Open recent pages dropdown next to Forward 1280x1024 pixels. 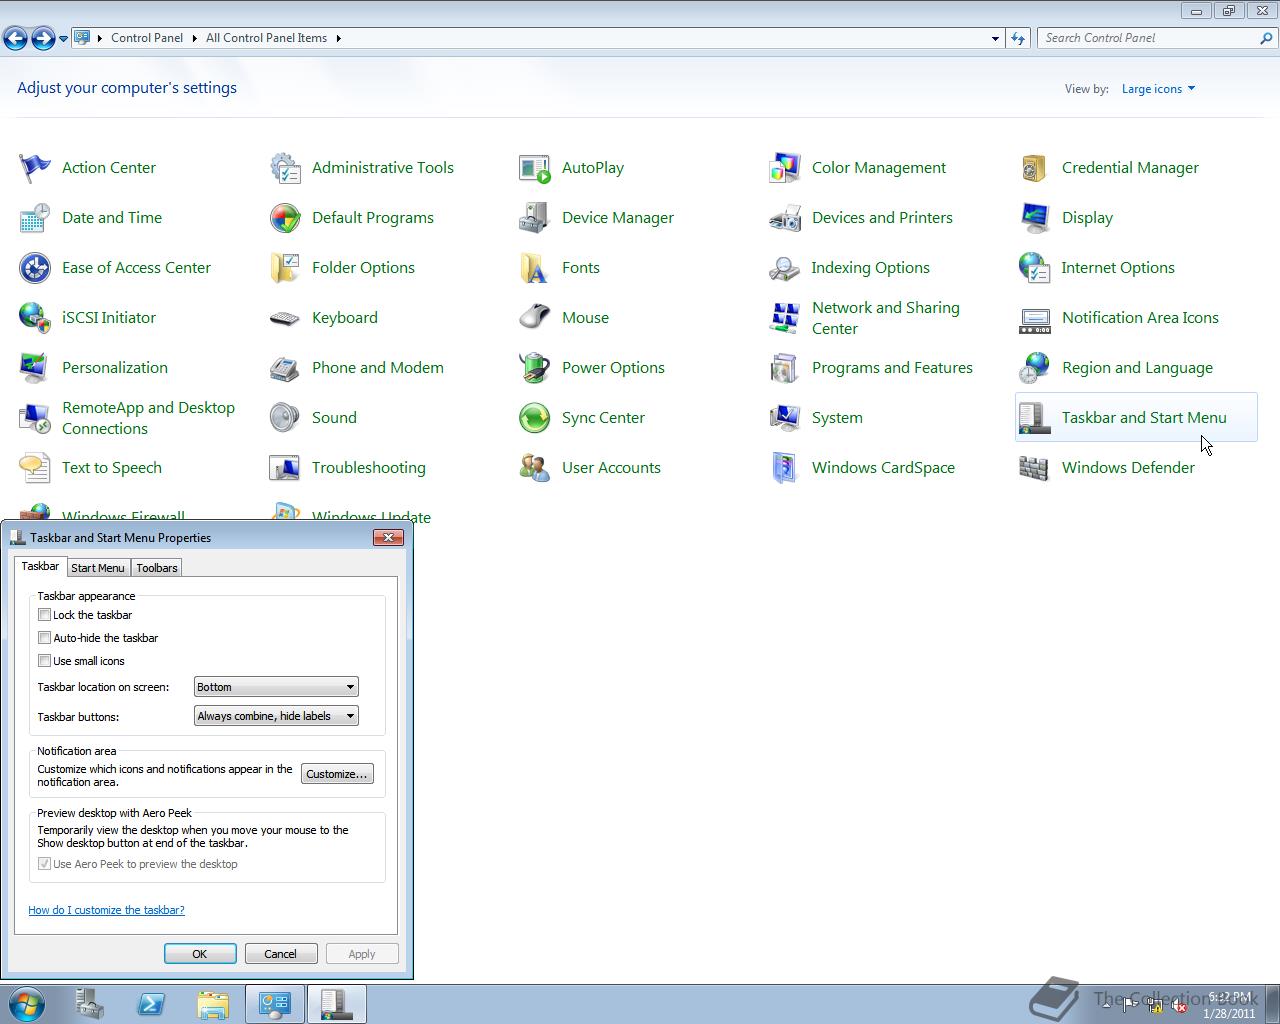tap(63, 39)
